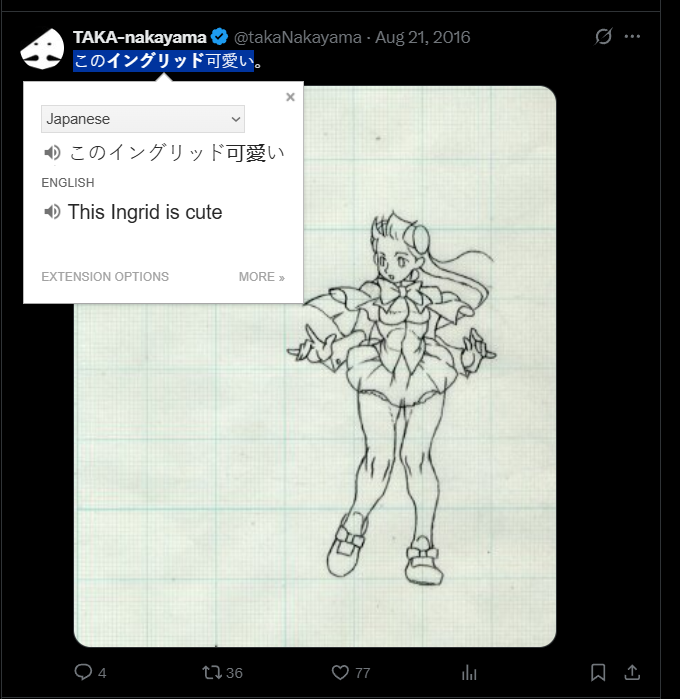
Task: Bookmark this tweet
Action: pyautogui.click(x=598, y=672)
